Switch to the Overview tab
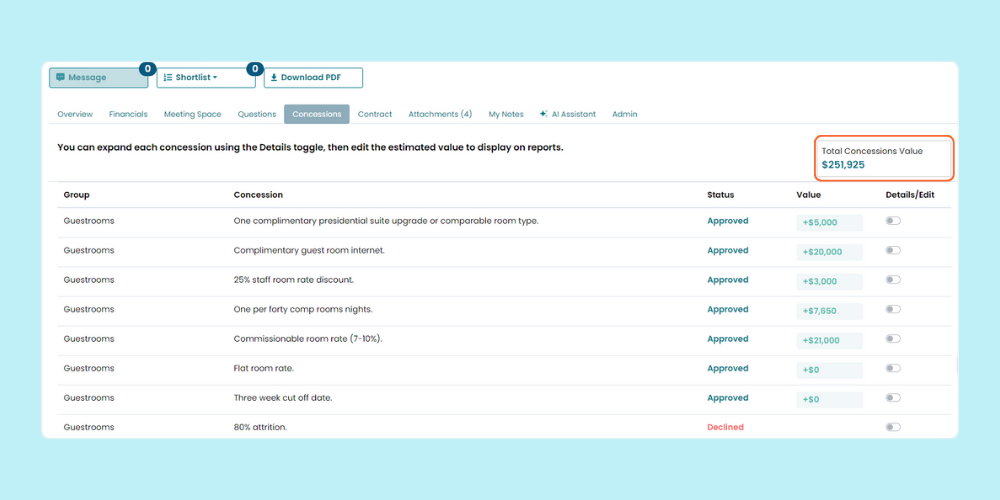 (75, 114)
